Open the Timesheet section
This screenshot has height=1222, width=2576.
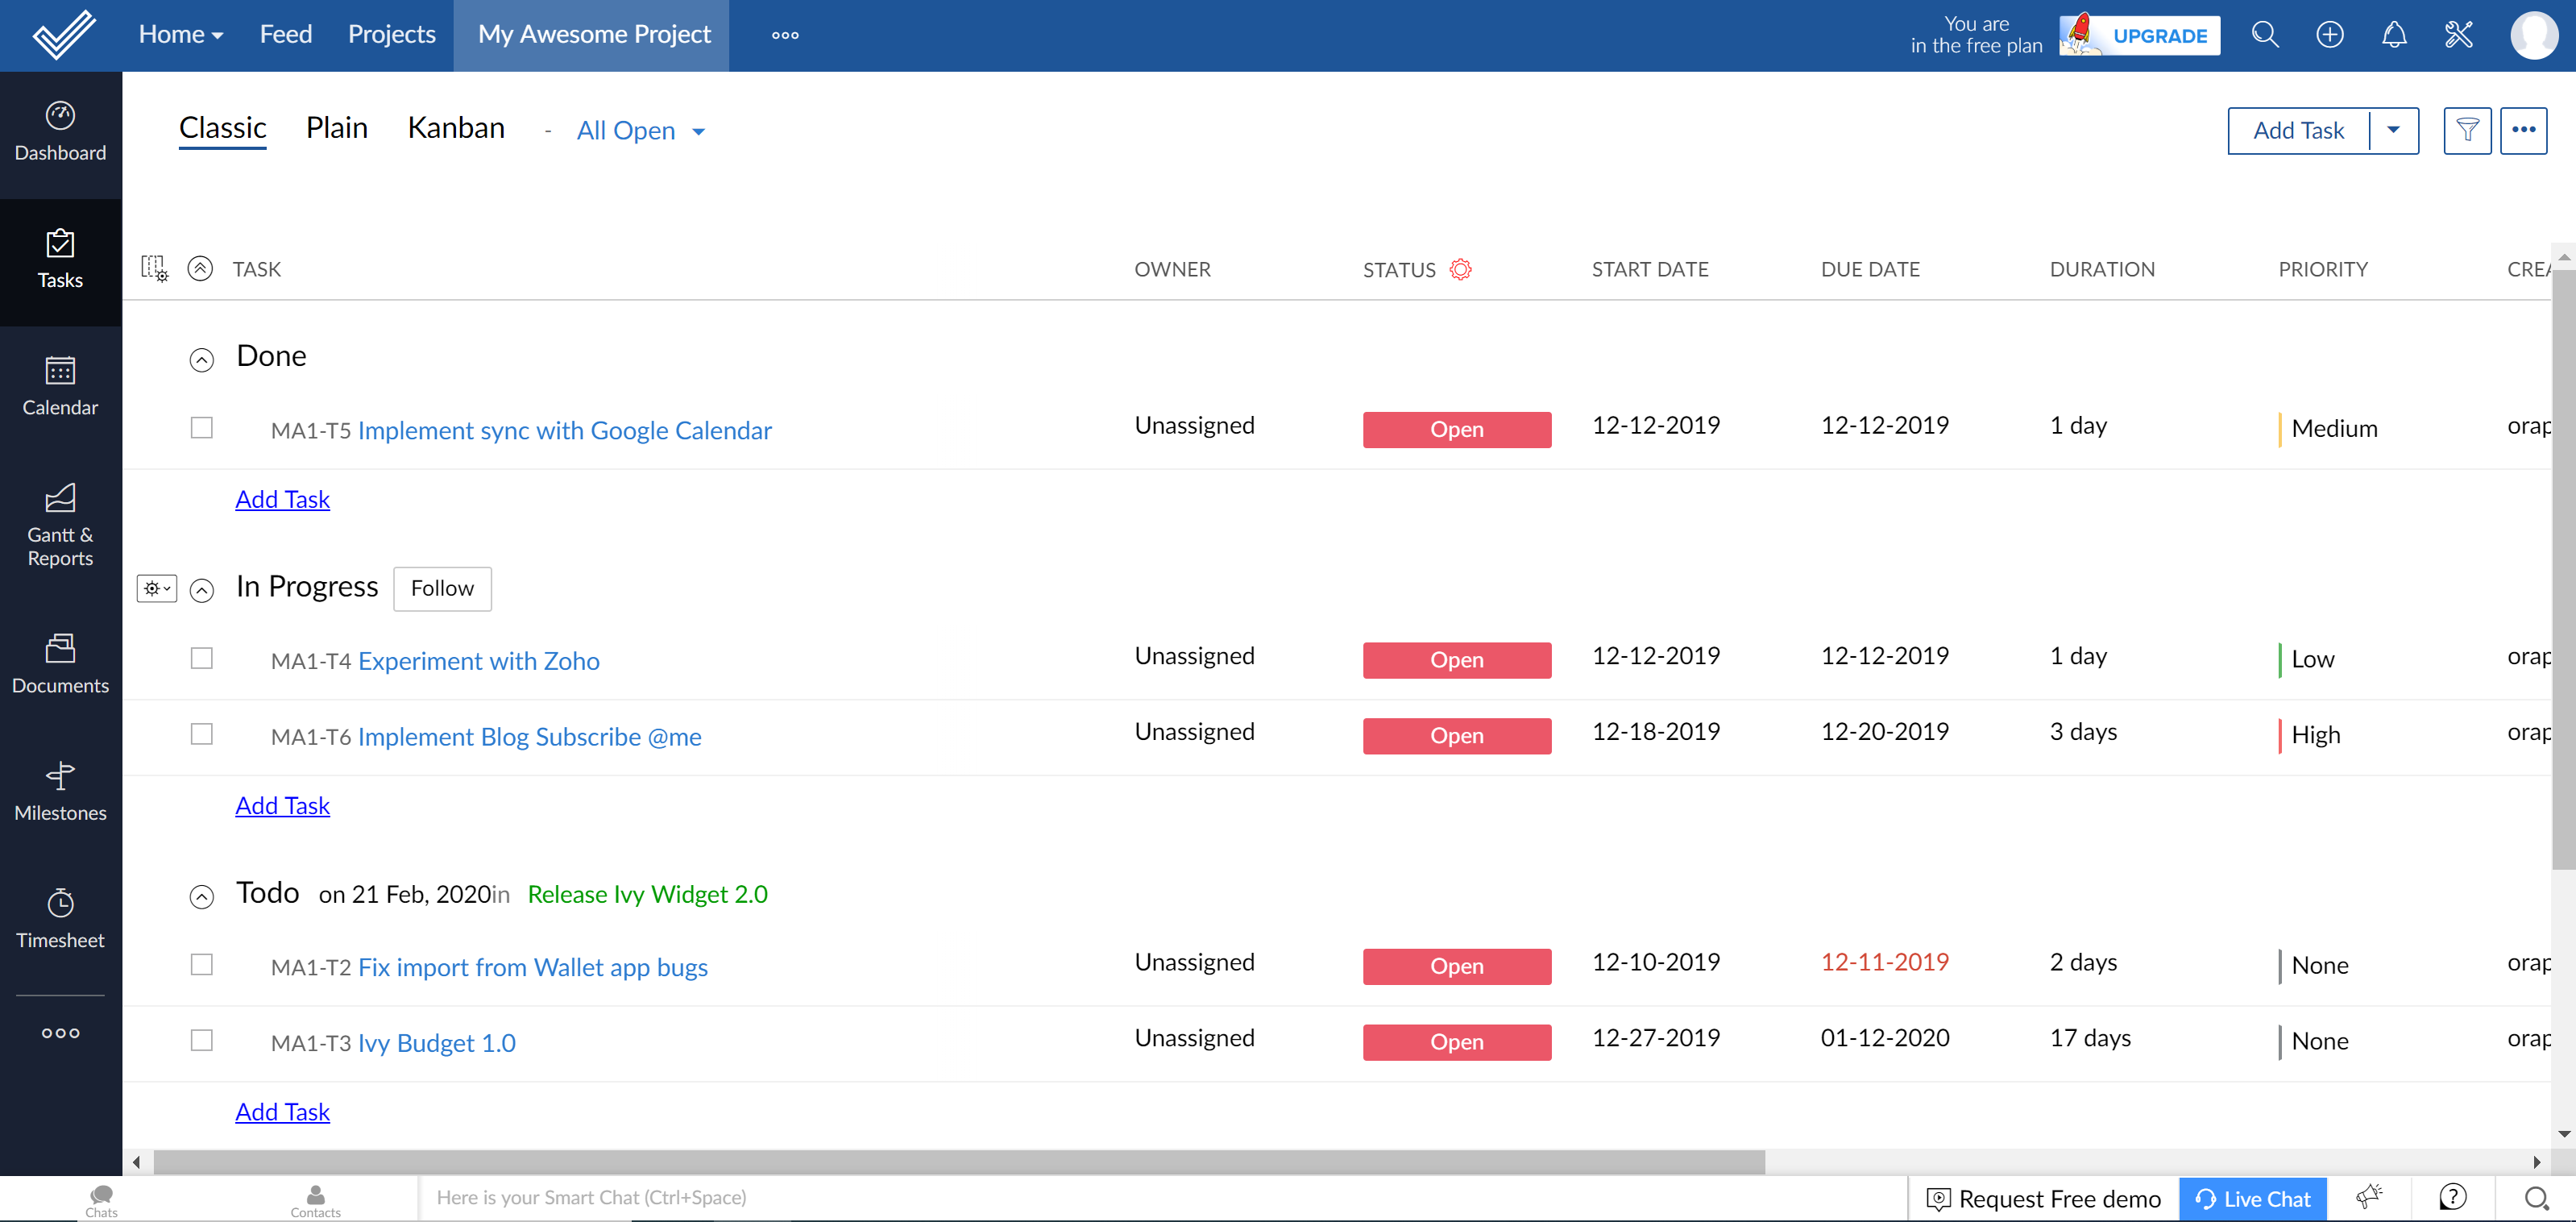click(60, 918)
